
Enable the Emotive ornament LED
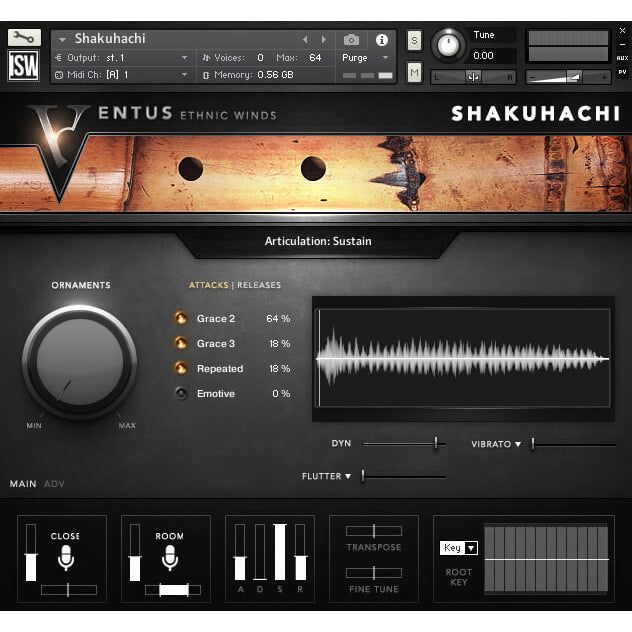pyautogui.click(x=181, y=393)
